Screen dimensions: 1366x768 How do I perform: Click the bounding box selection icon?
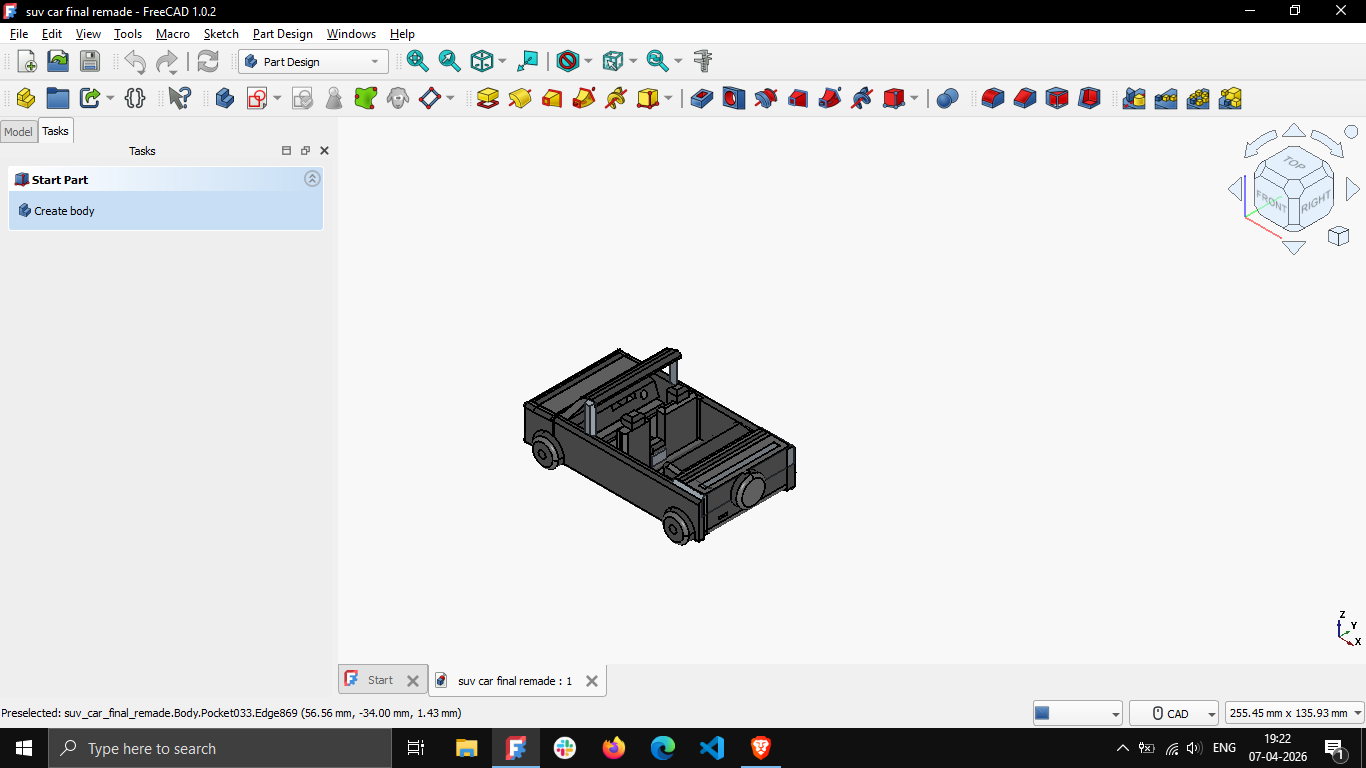[613, 61]
